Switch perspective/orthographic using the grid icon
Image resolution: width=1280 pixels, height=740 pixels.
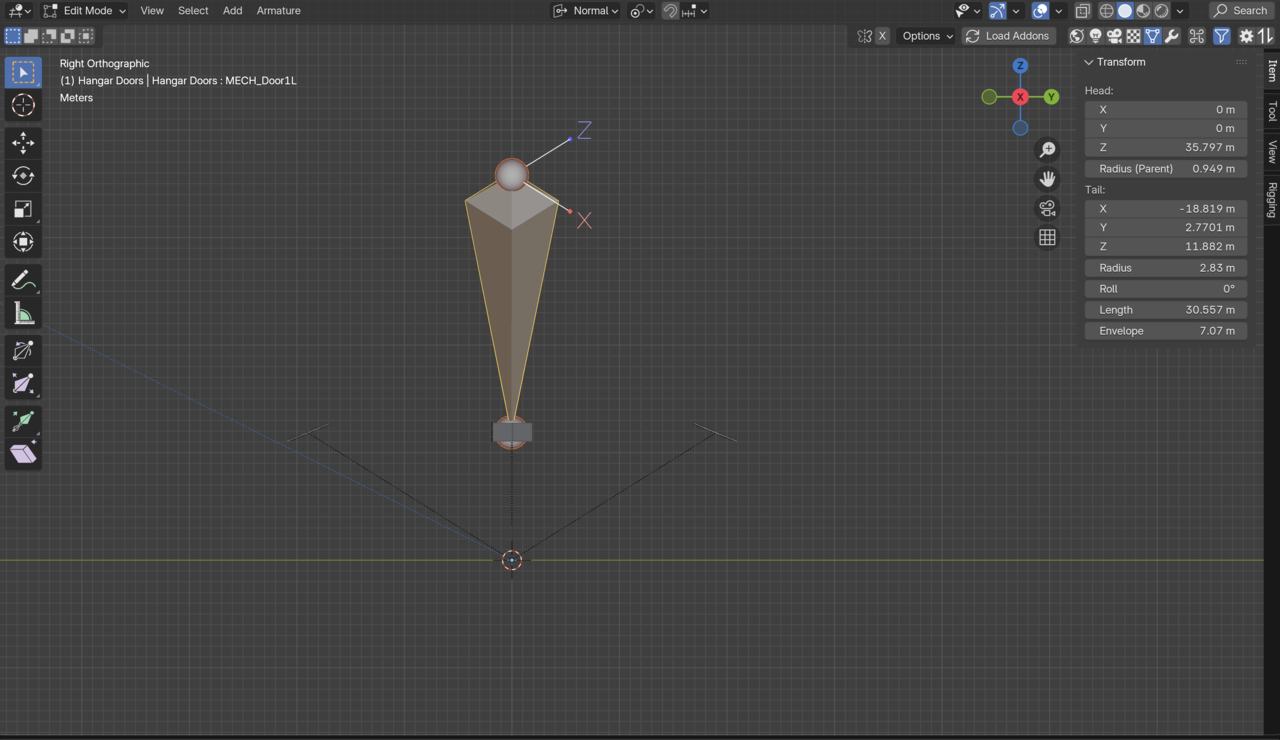click(1047, 238)
